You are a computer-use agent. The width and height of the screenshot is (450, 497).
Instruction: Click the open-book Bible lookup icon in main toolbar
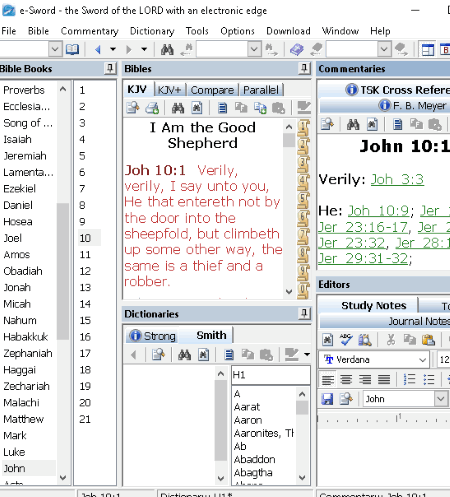pos(72,50)
